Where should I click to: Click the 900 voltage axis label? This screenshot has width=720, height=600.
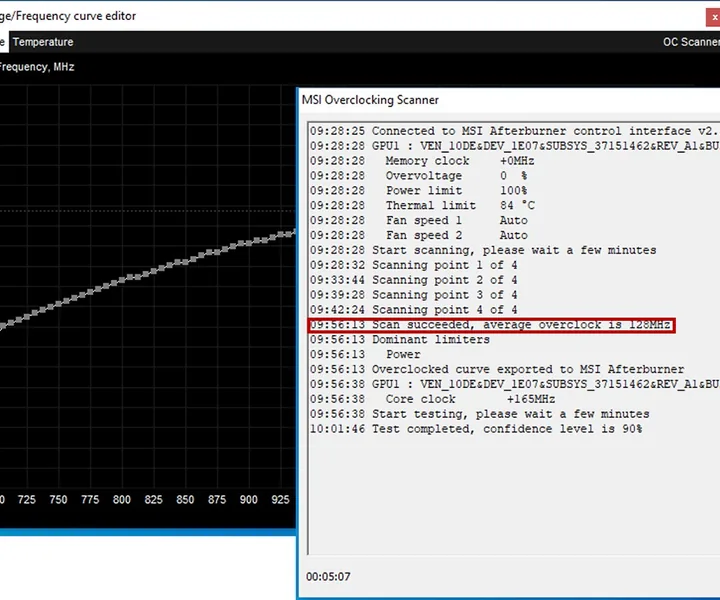(248, 499)
